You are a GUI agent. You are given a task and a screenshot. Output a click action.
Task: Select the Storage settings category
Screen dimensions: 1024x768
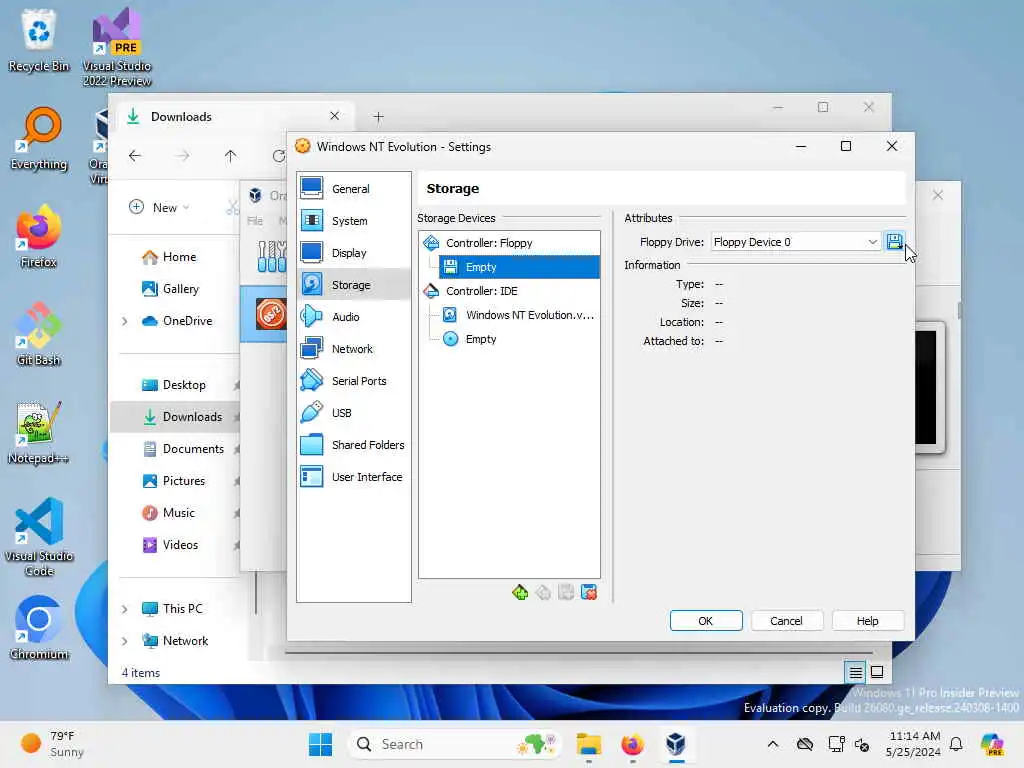(x=353, y=285)
